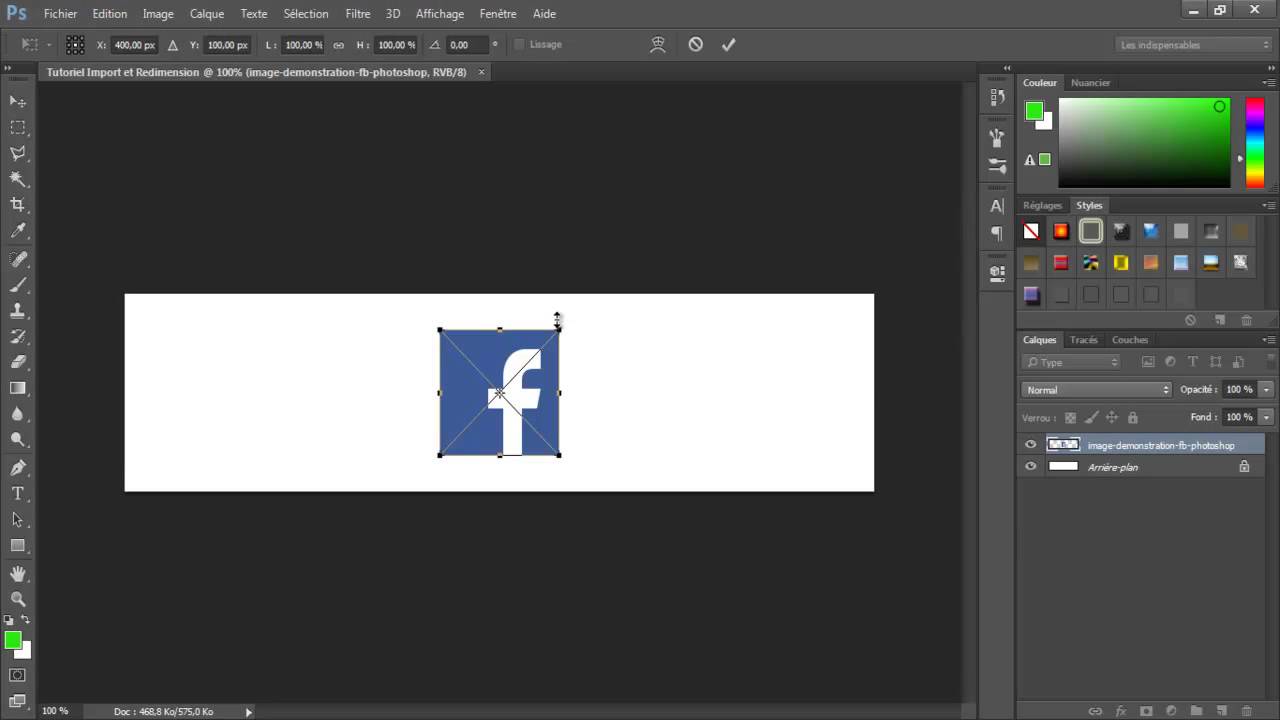Lock image pixels in Calques panel
Screen dimensions: 1280x720
[1091, 418]
